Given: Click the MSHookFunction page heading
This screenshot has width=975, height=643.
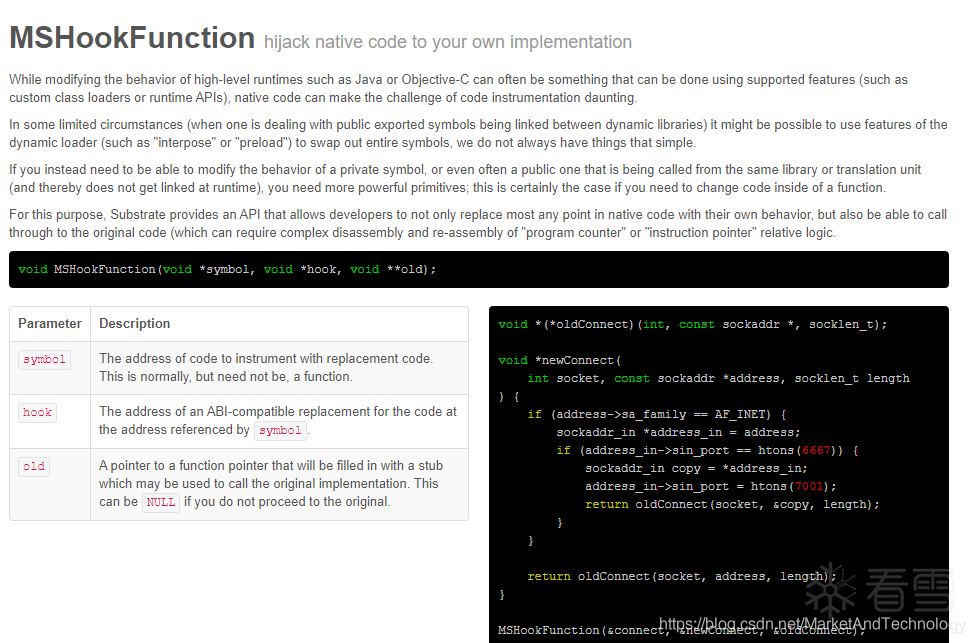Looking at the screenshot, I should (132, 38).
